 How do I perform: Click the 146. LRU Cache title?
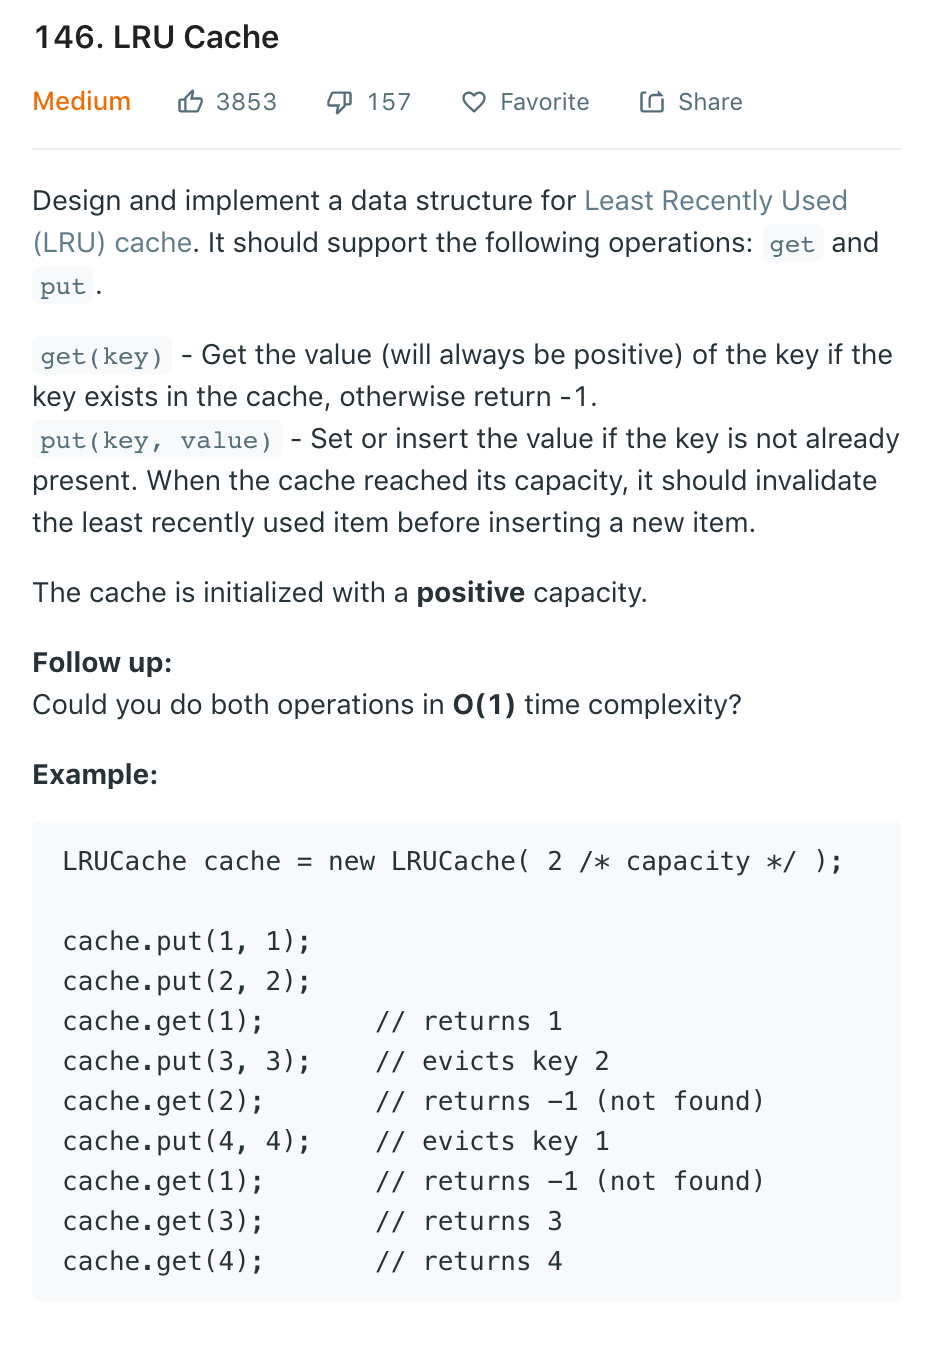(x=157, y=37)
